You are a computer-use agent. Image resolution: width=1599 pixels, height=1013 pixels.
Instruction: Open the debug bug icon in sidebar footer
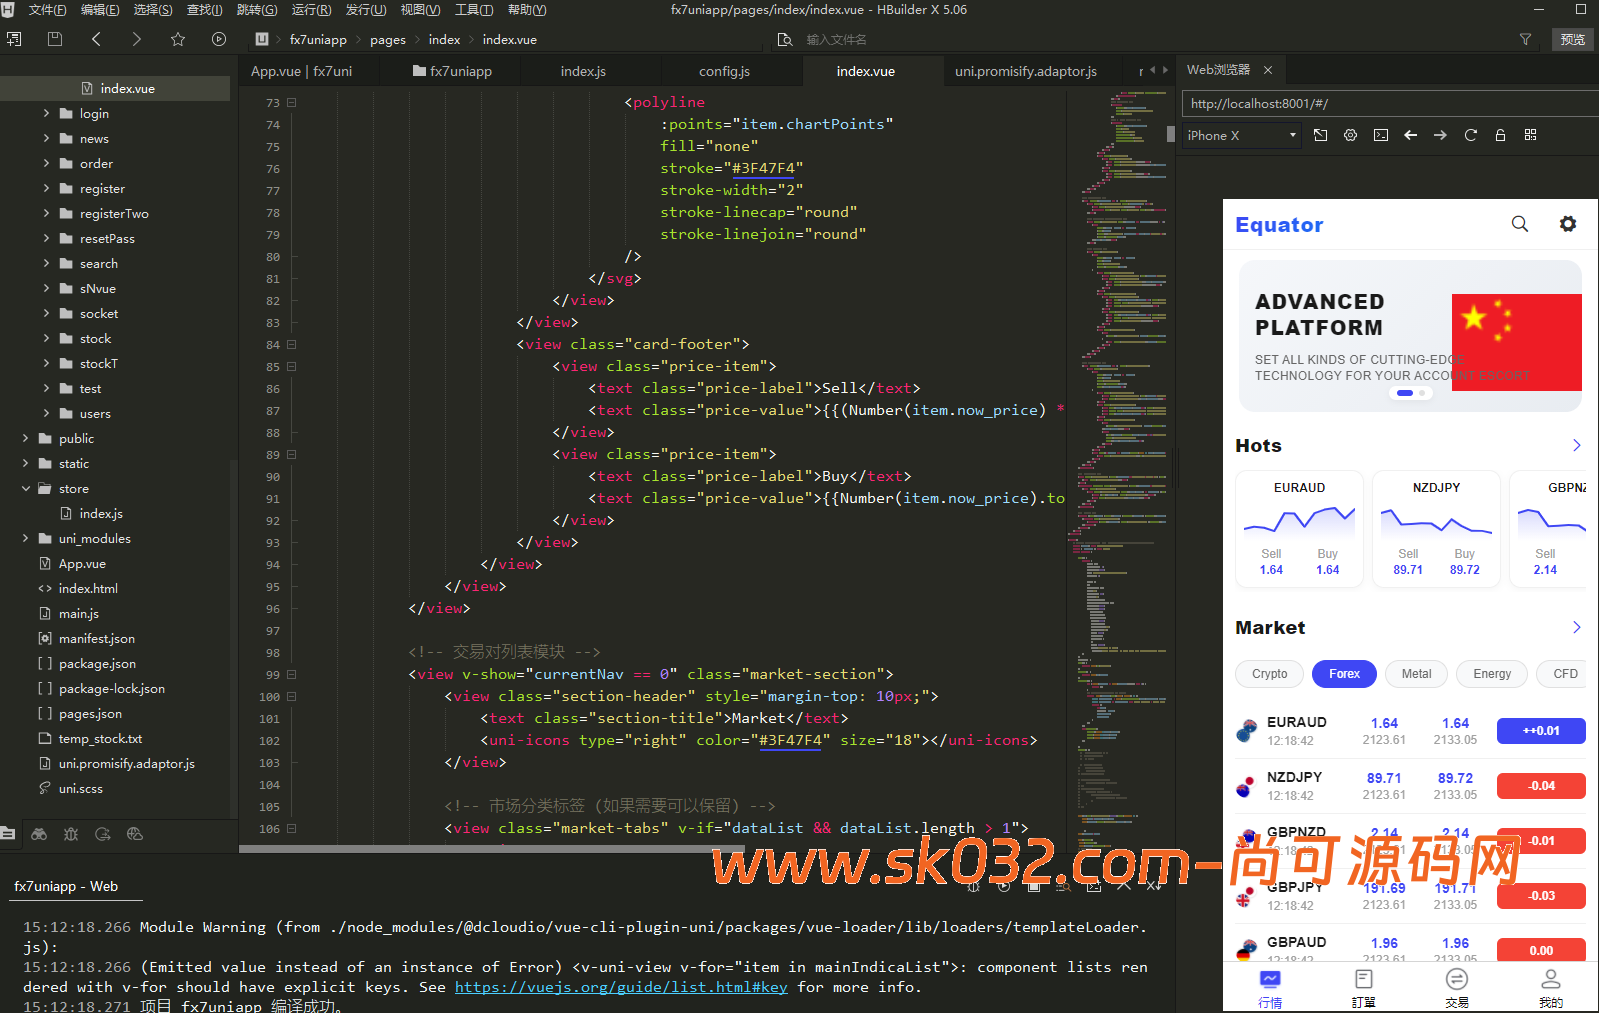71,834
